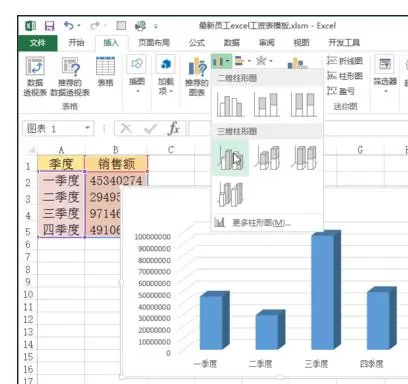This screenshot has width=408, height=384.
Task: Click the Name Box showing 图表 1
Action: [x=53, y=128]
